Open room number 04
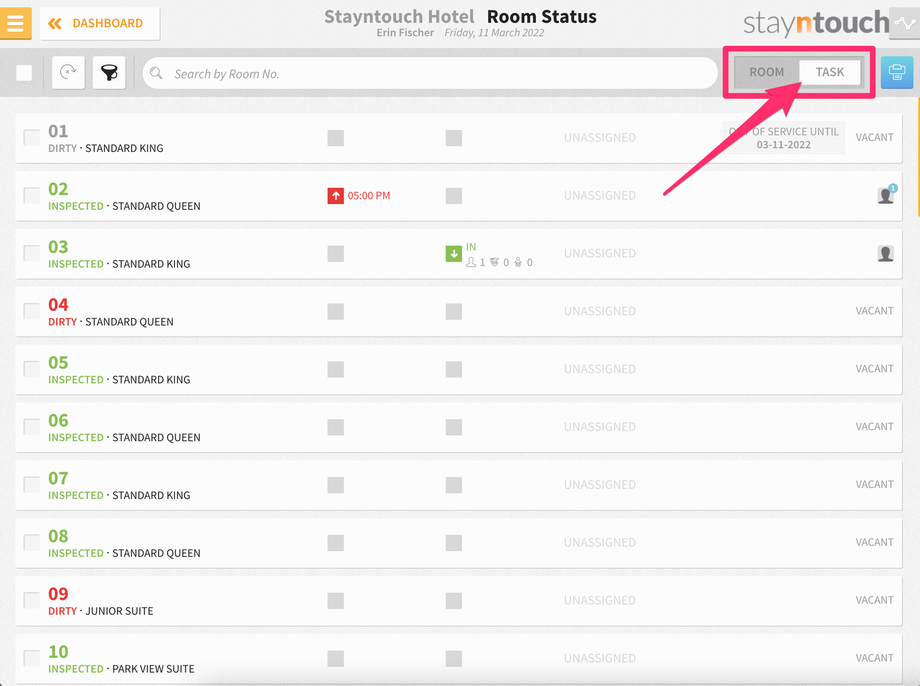This screenshot has width=920, height=686. (x=58, y=305)
